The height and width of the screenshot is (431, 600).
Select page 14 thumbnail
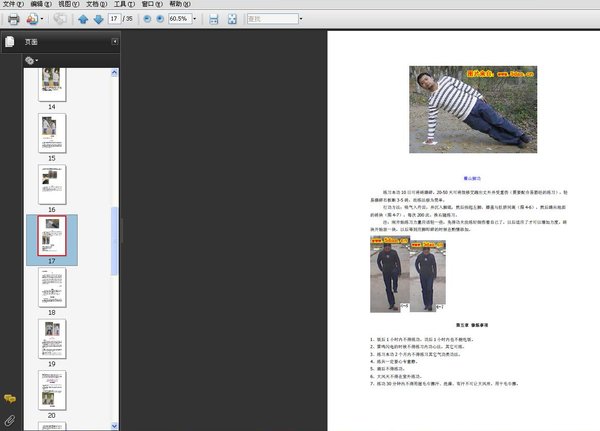52,84
